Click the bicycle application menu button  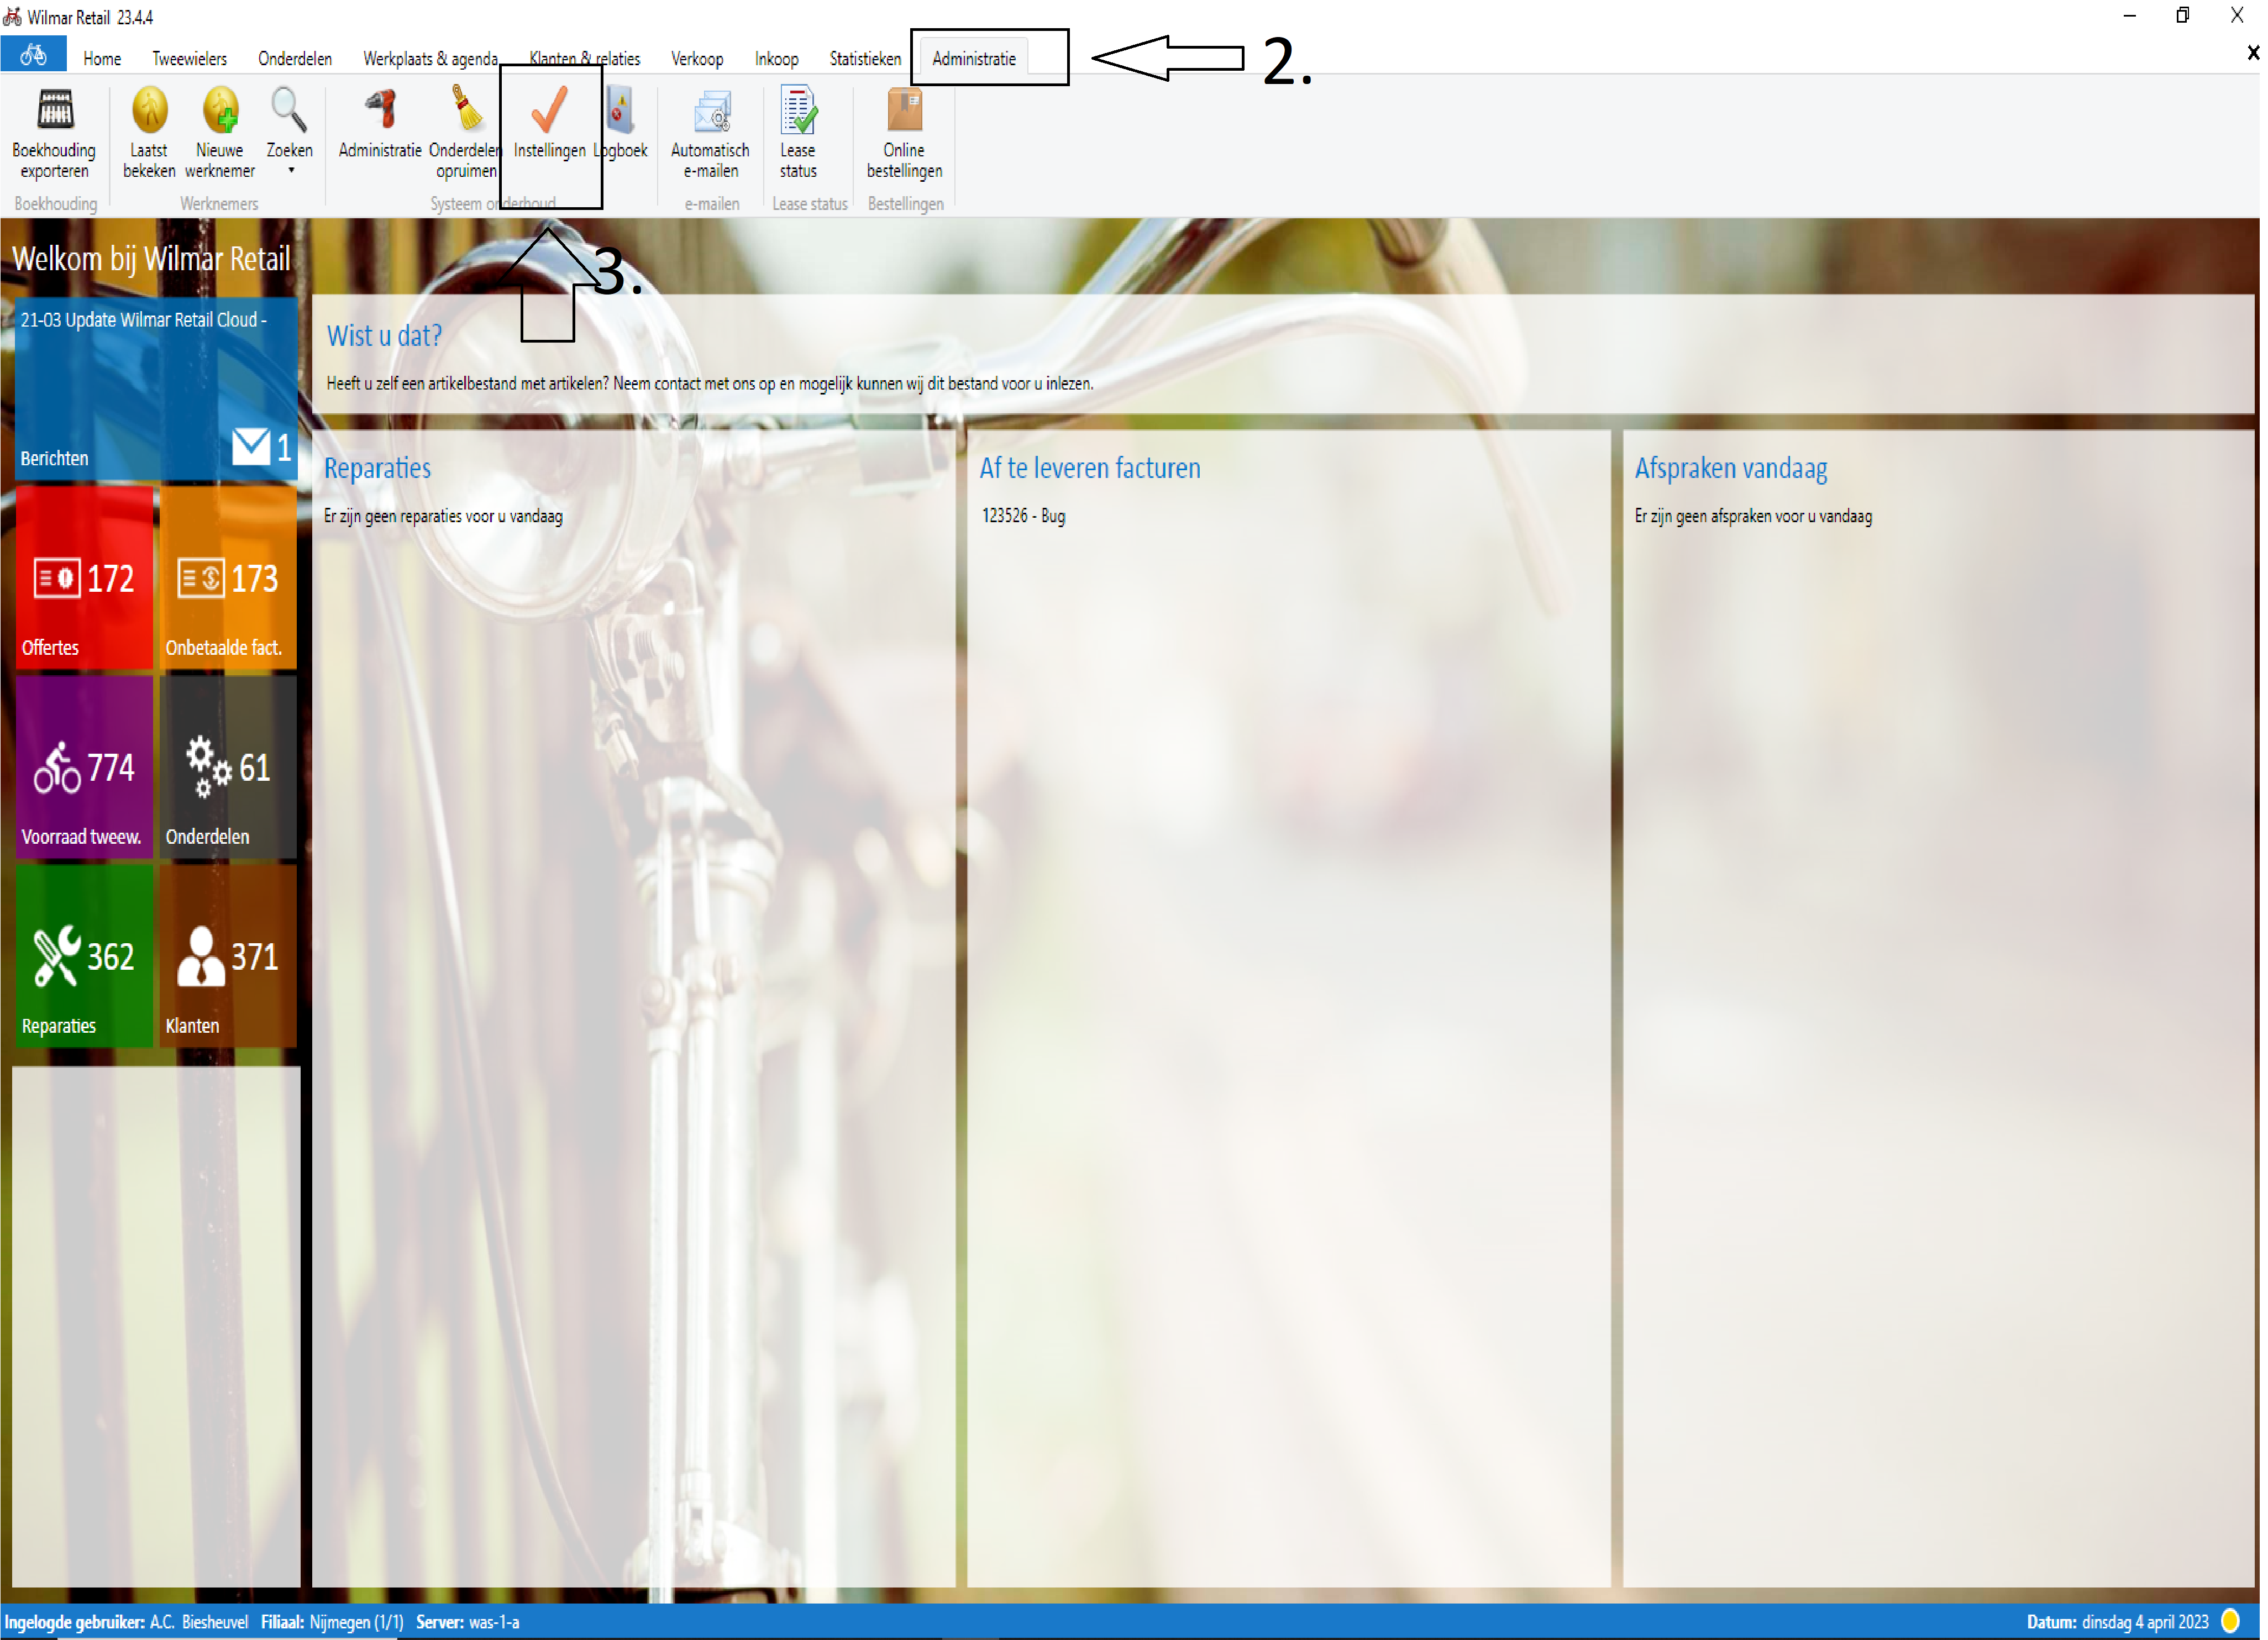(33, 55)
